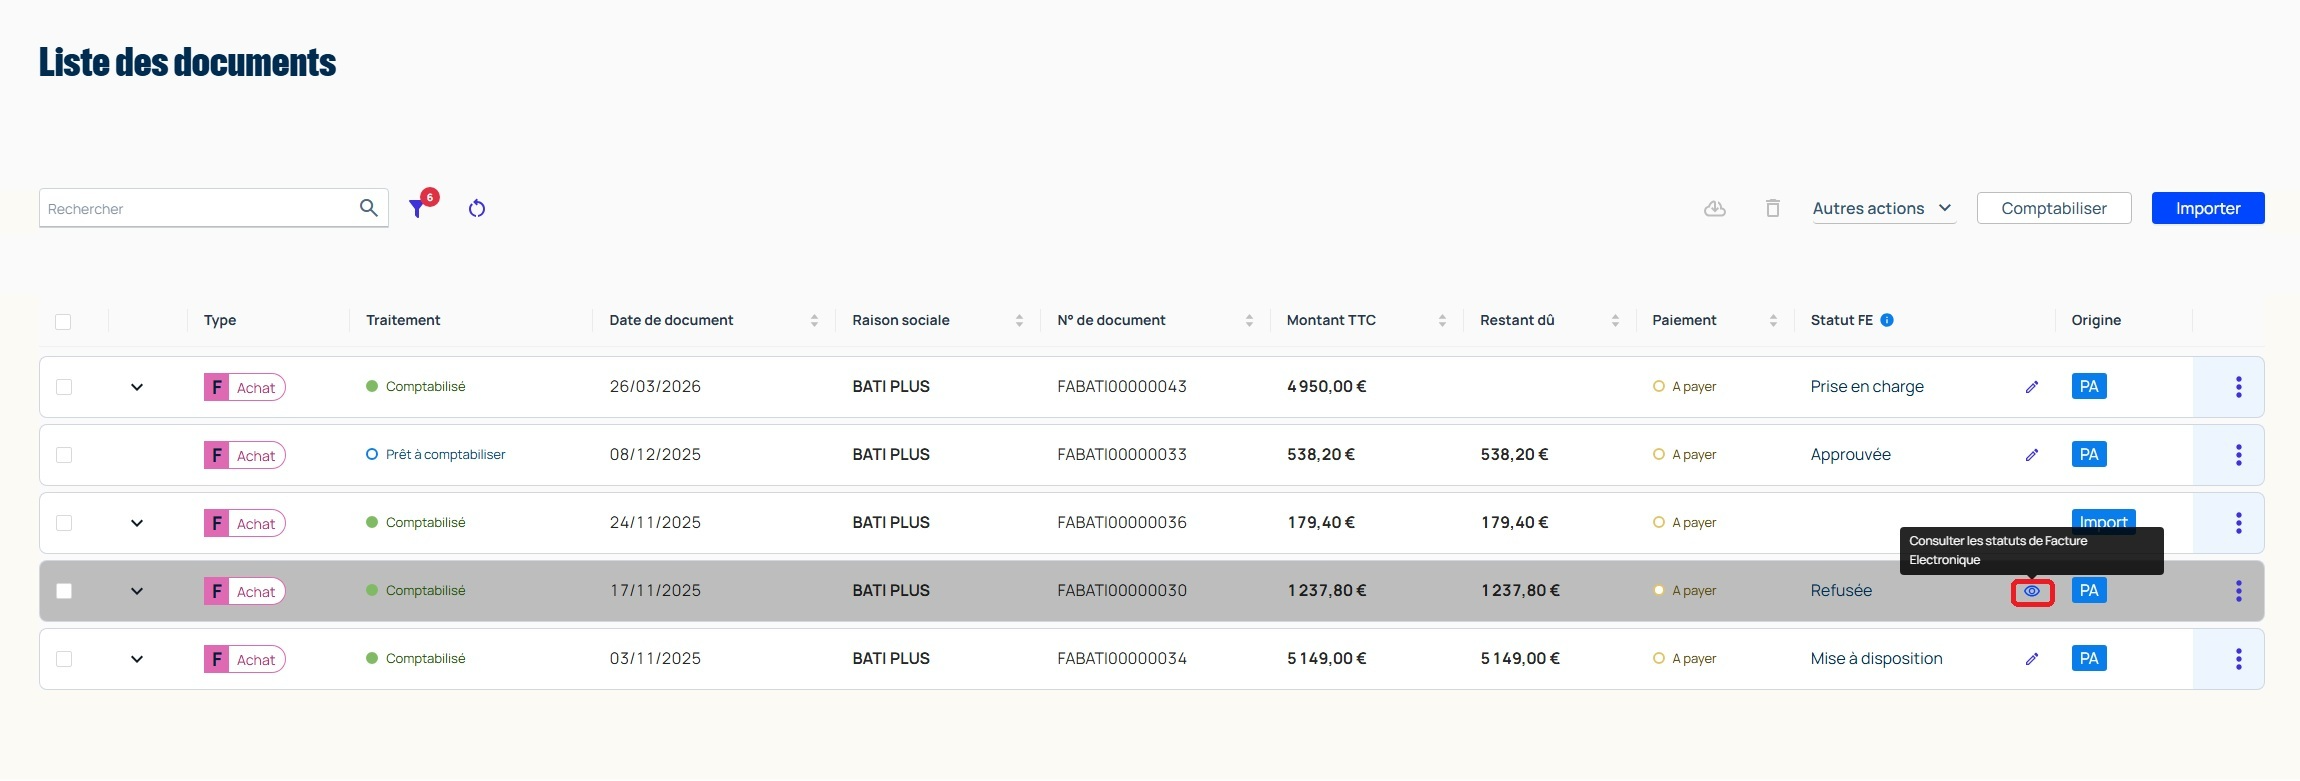Click the Type column header
Viewport: 2300px width, 781px height.
point(220,320)
